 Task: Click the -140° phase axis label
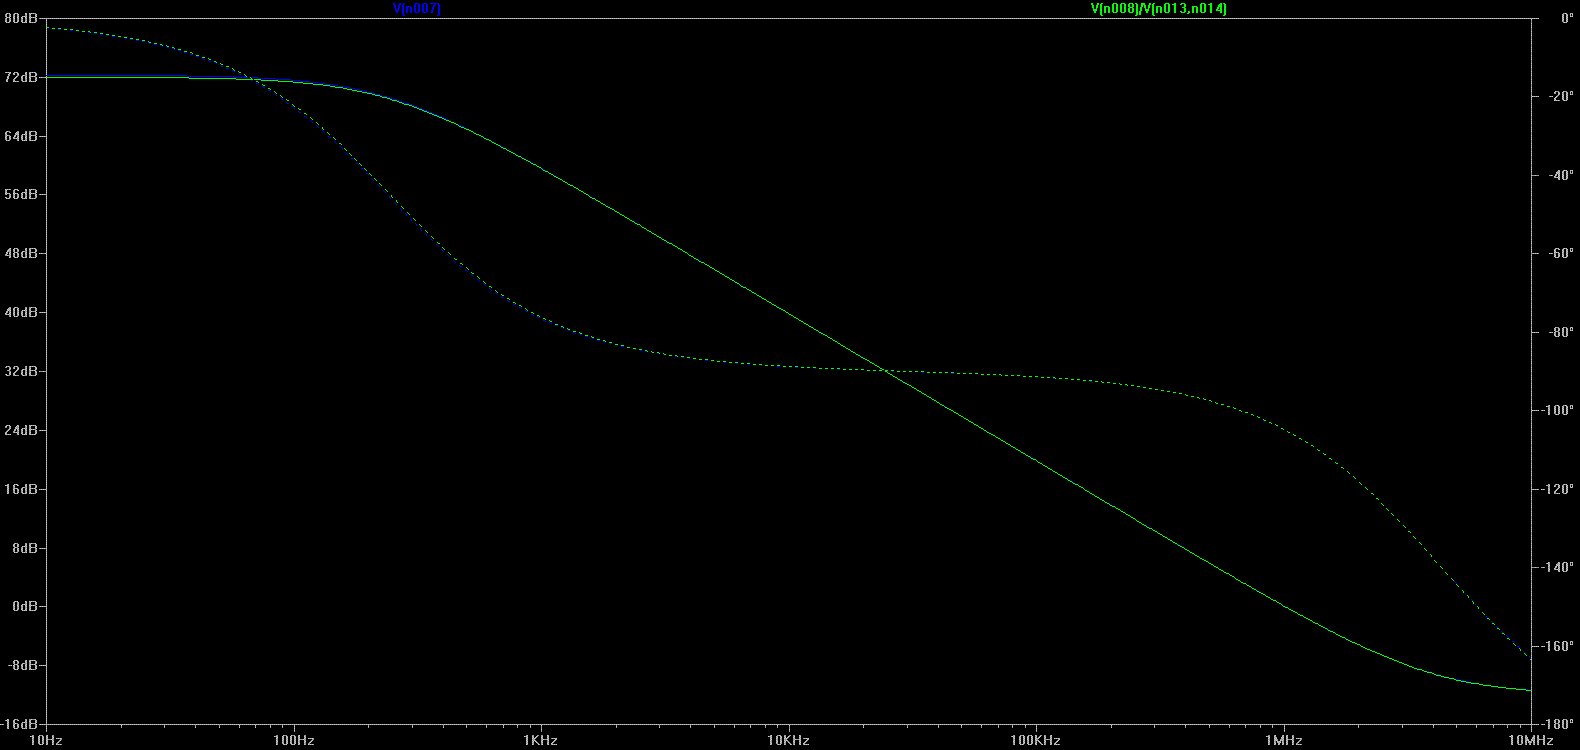1557,567
